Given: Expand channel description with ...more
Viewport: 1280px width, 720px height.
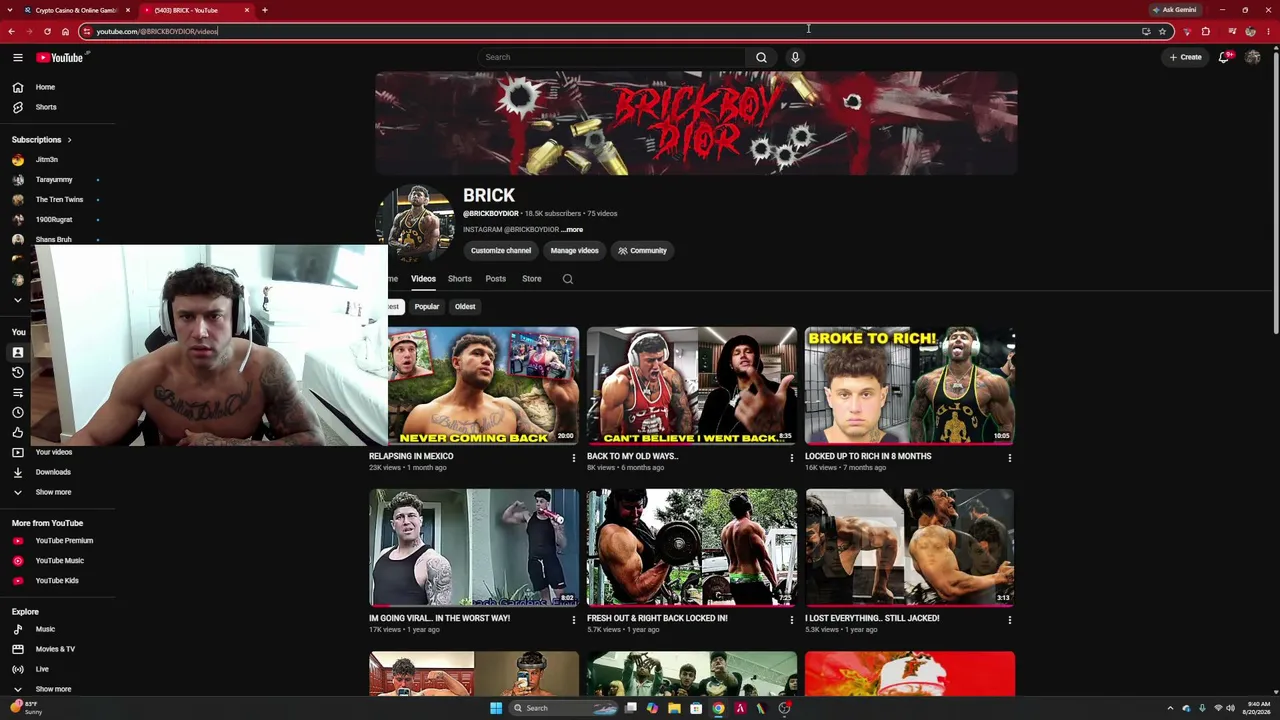Looking at the screenshot, I should pyautogui.click(x=572, y=230).
